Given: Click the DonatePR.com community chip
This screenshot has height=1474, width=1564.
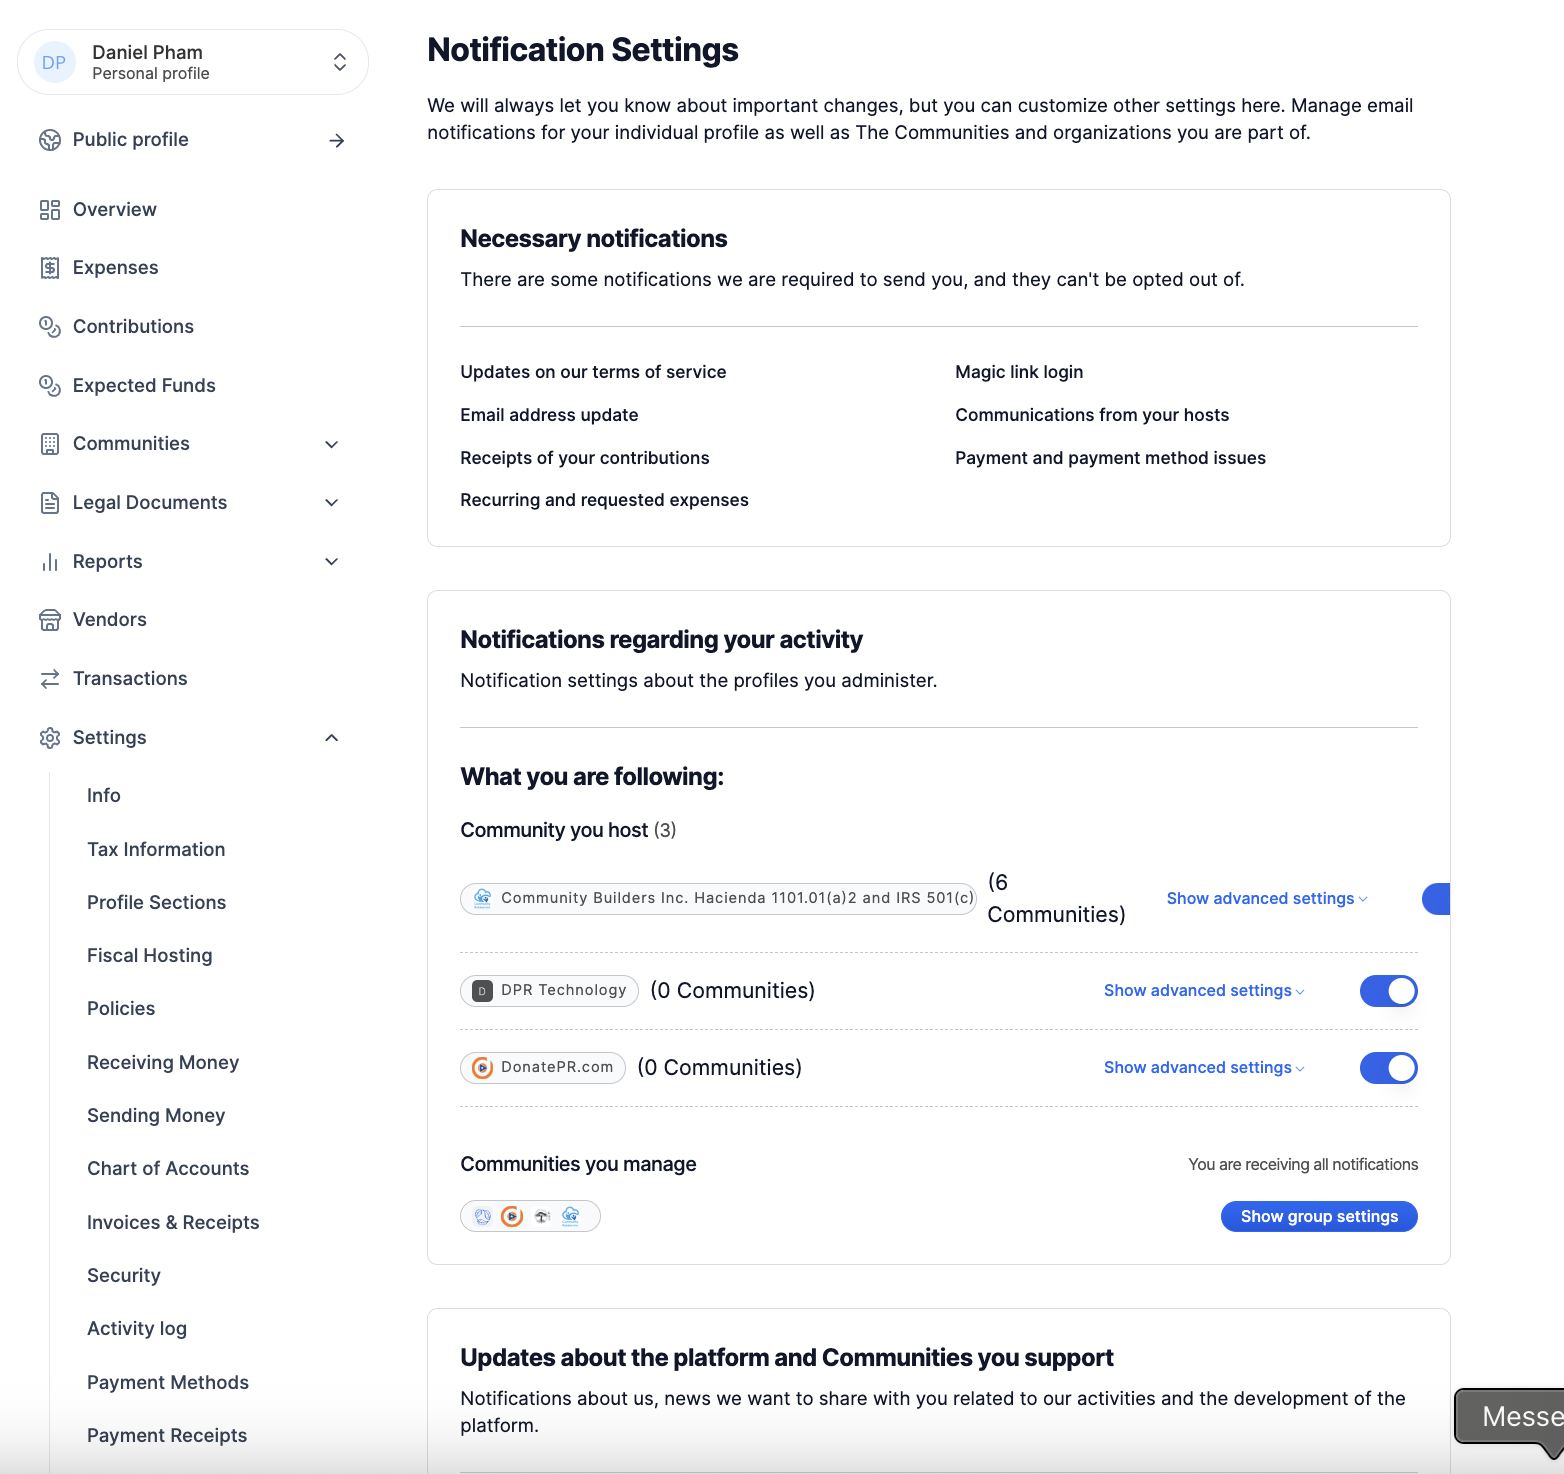Looking at the screenshot, I should point(543,1068).
